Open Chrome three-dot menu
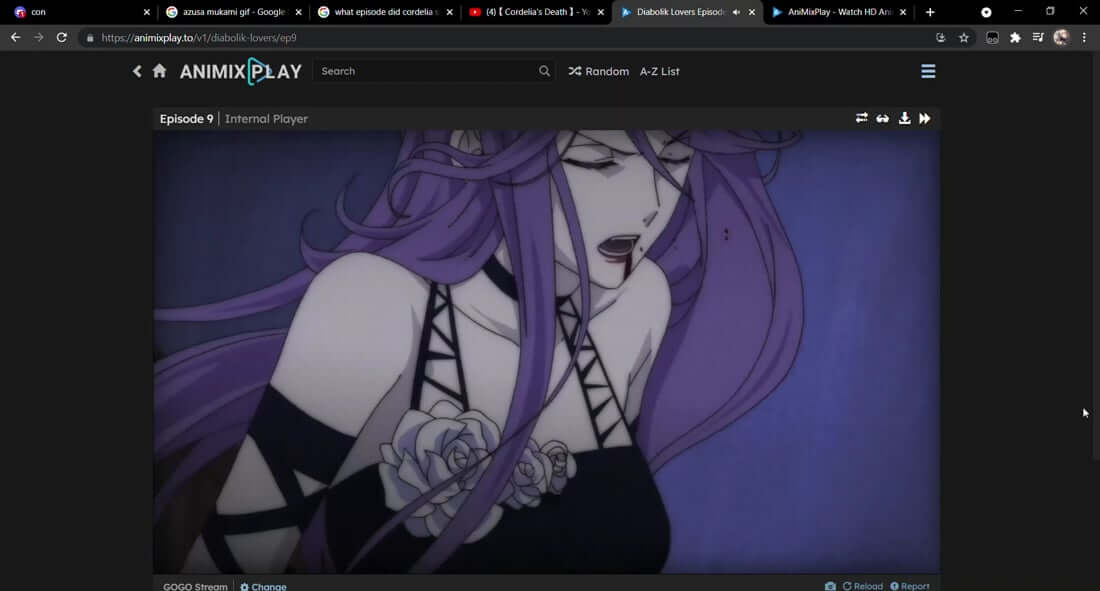This screenshot has width=1100, height=591. click(1084, 37)
